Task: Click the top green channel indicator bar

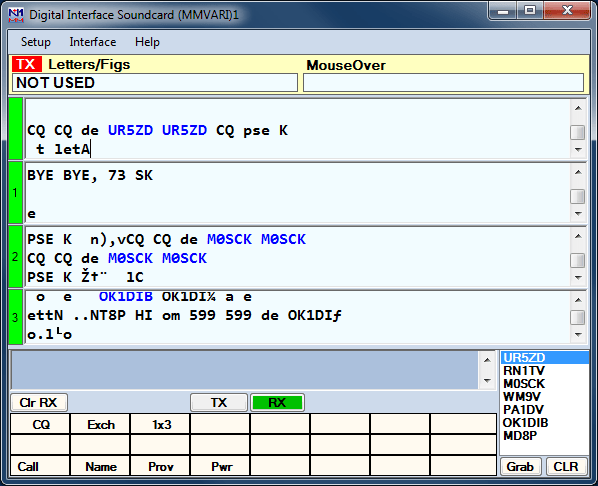Action: coord(16,128)
